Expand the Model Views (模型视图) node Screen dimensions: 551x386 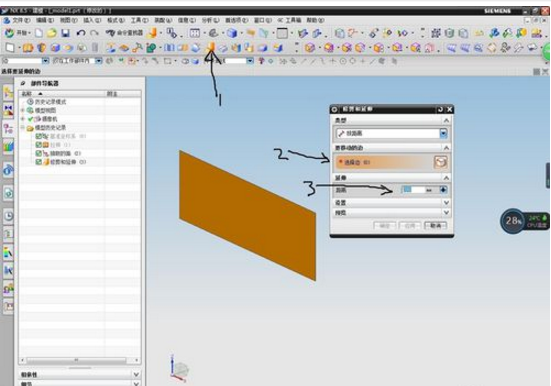click(23, 110)
